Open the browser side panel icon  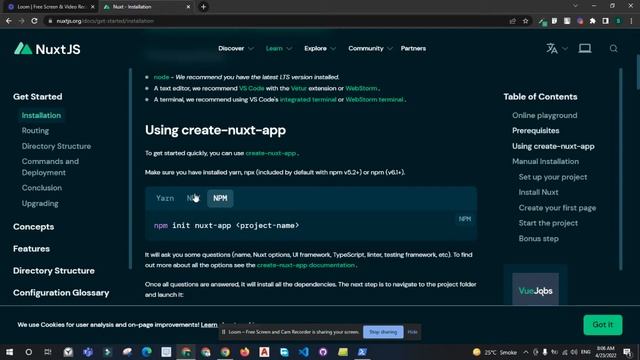click(x=606, y=21)
